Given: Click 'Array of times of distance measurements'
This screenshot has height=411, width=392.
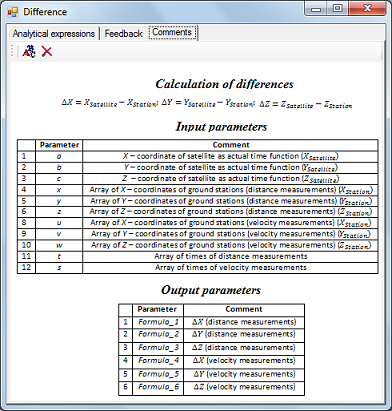Looking at the screenshot, I should click(231, 256).
